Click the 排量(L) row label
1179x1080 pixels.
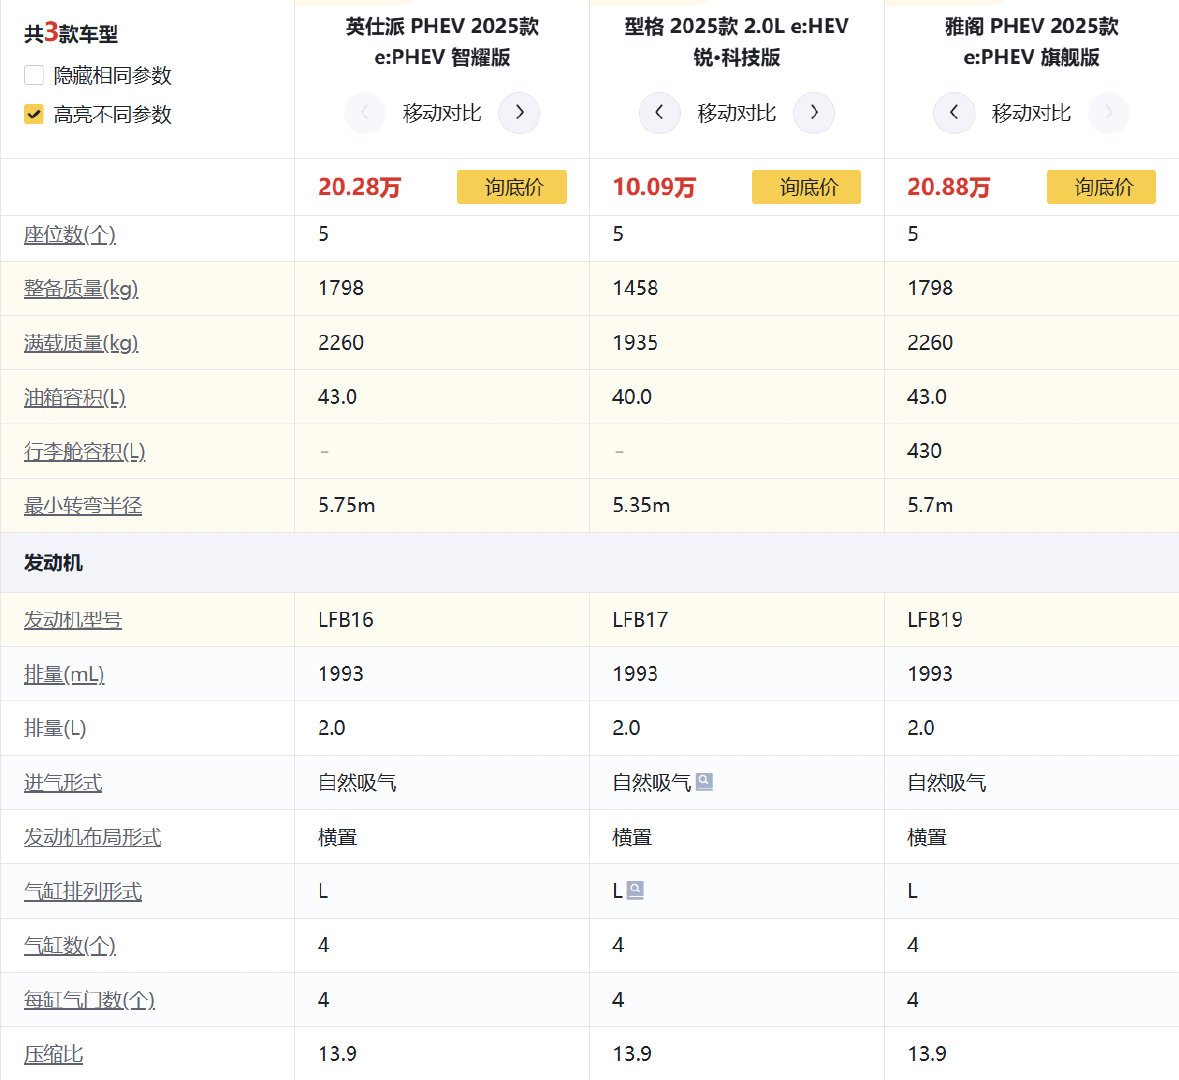pos(55,728)
